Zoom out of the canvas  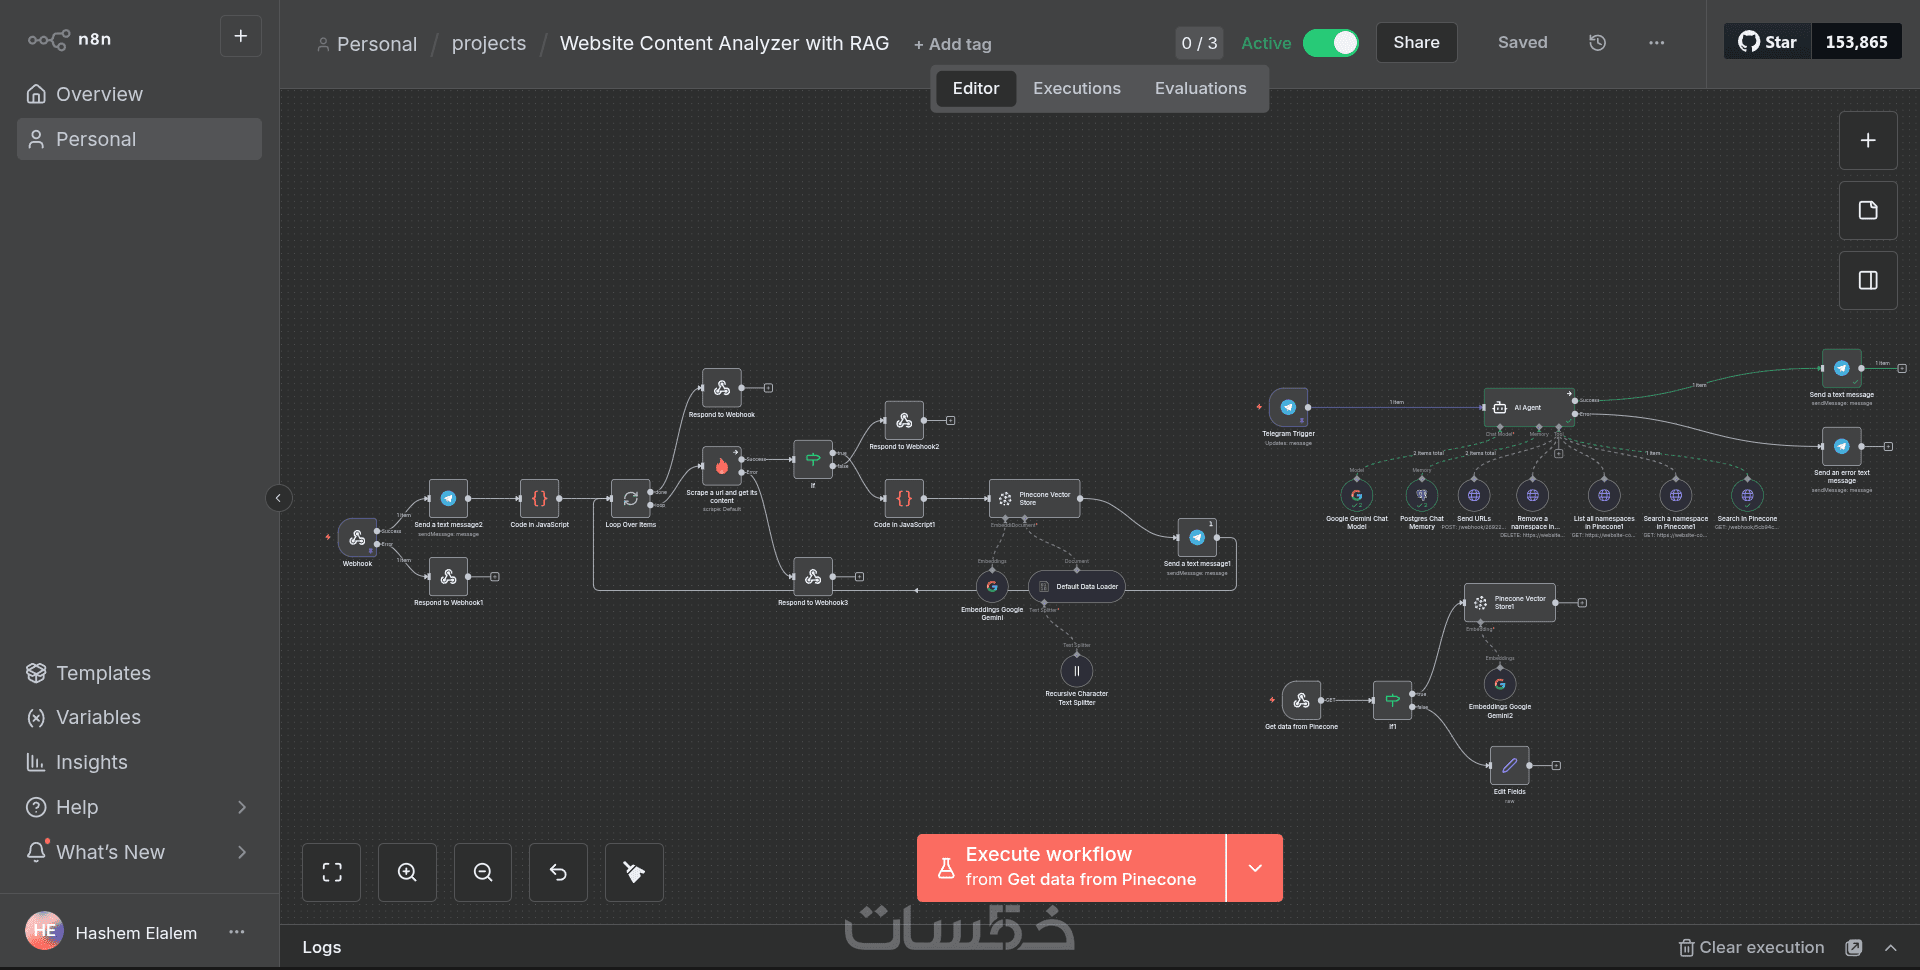click(x=483, y=873)
